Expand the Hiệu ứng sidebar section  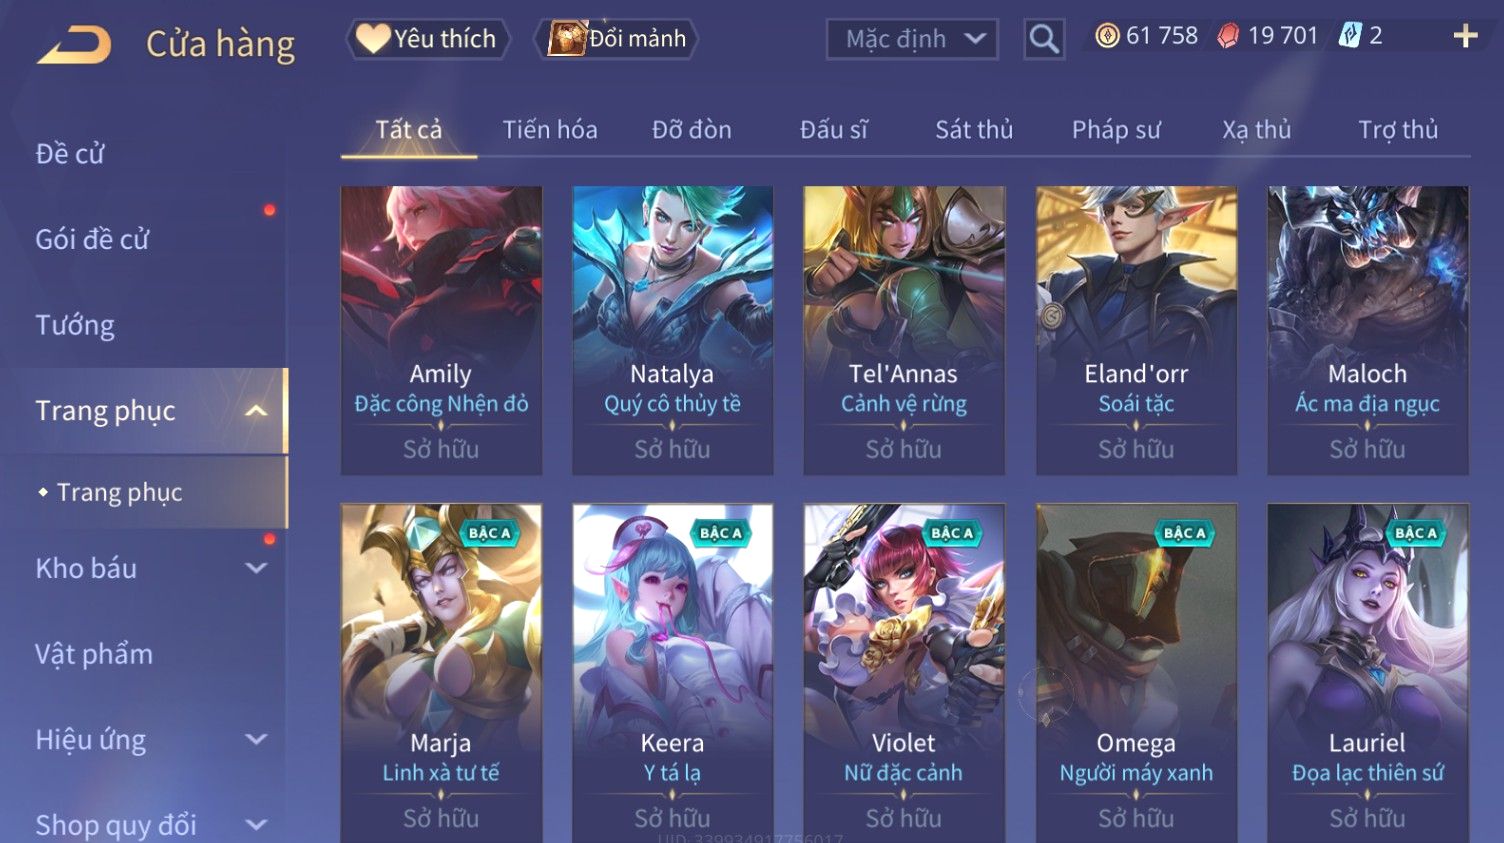tap(256, 739)
